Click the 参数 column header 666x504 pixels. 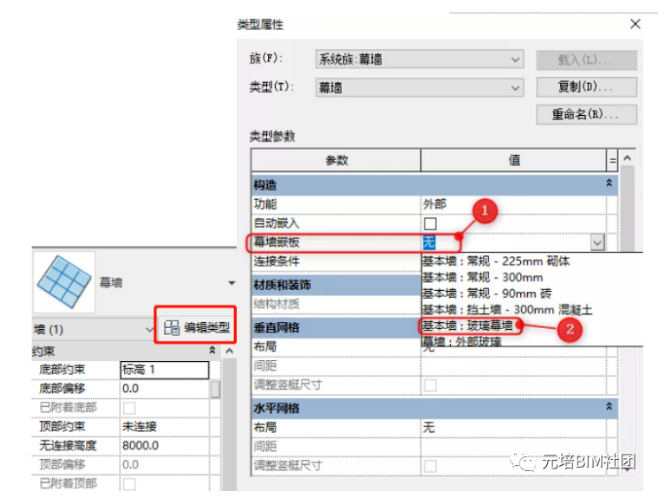(x=336, y=160)
